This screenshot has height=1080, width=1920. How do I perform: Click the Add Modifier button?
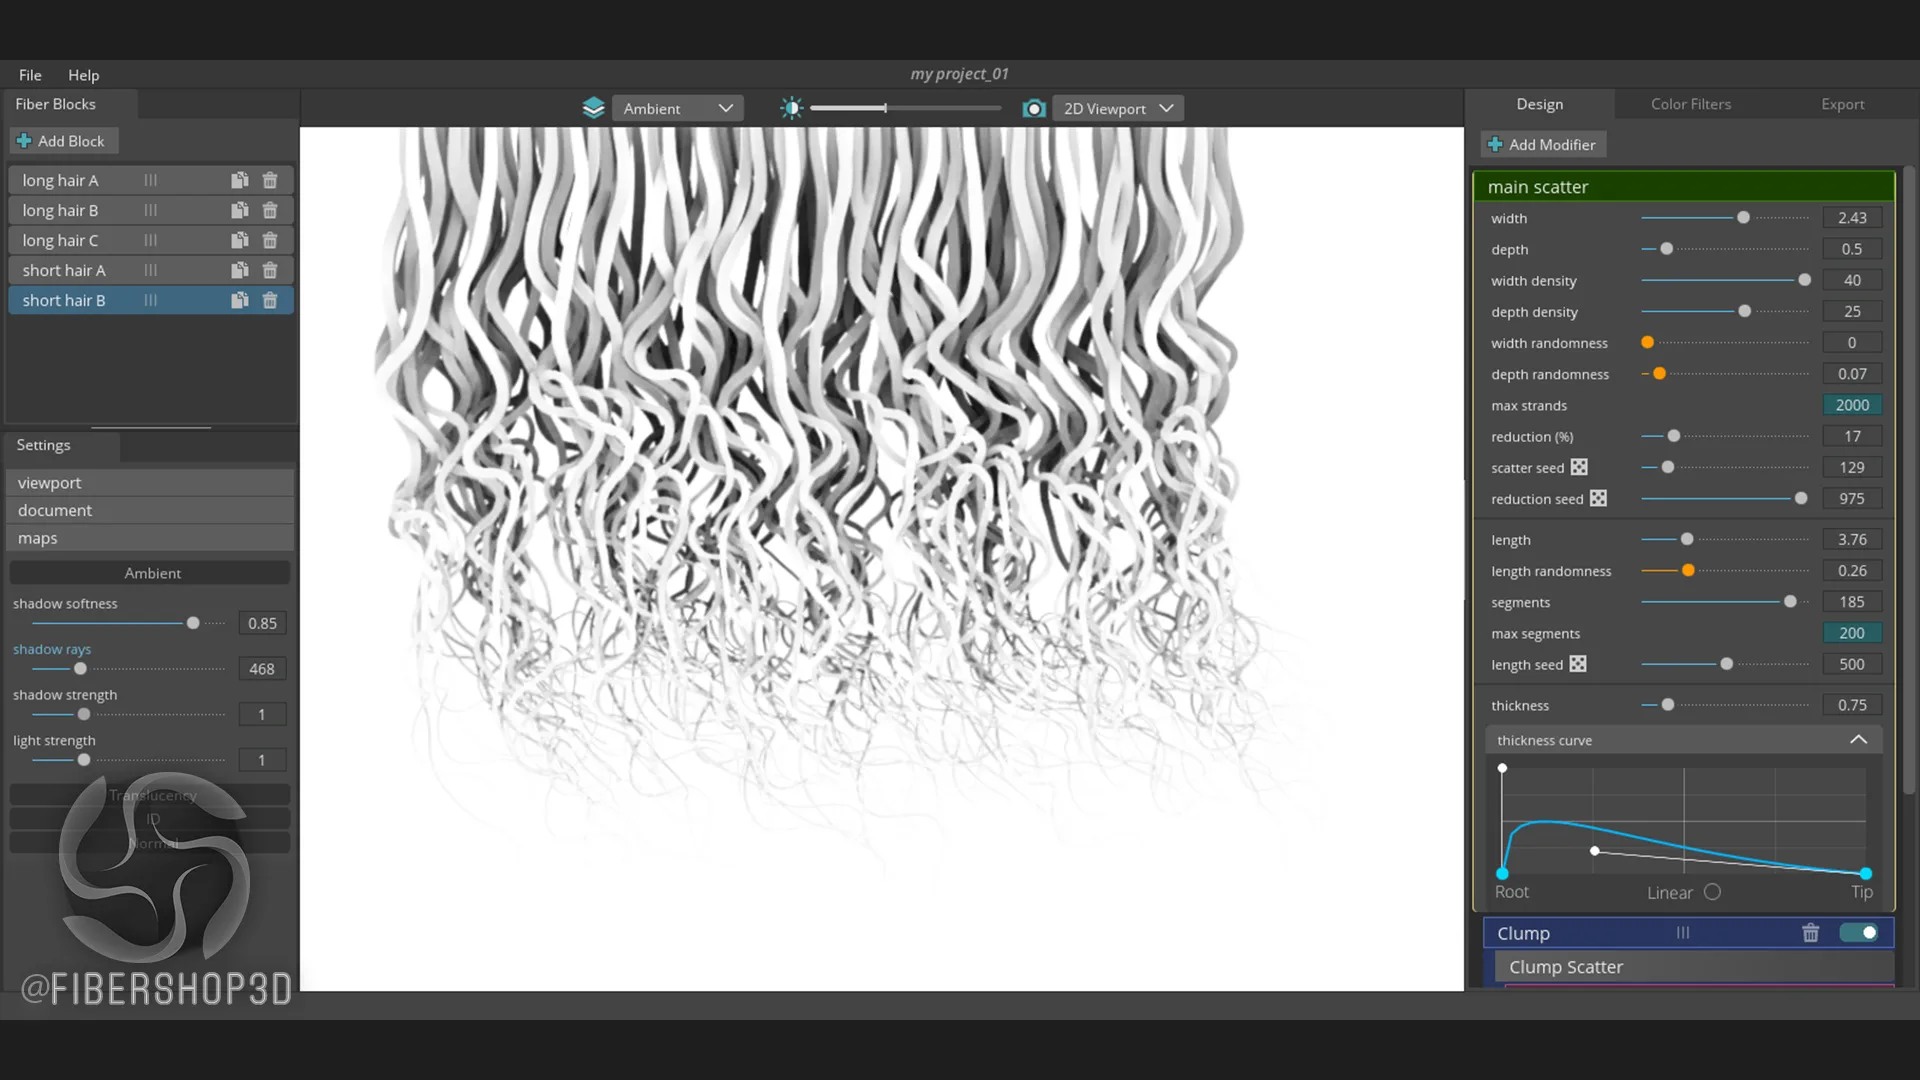point(1543,144)
